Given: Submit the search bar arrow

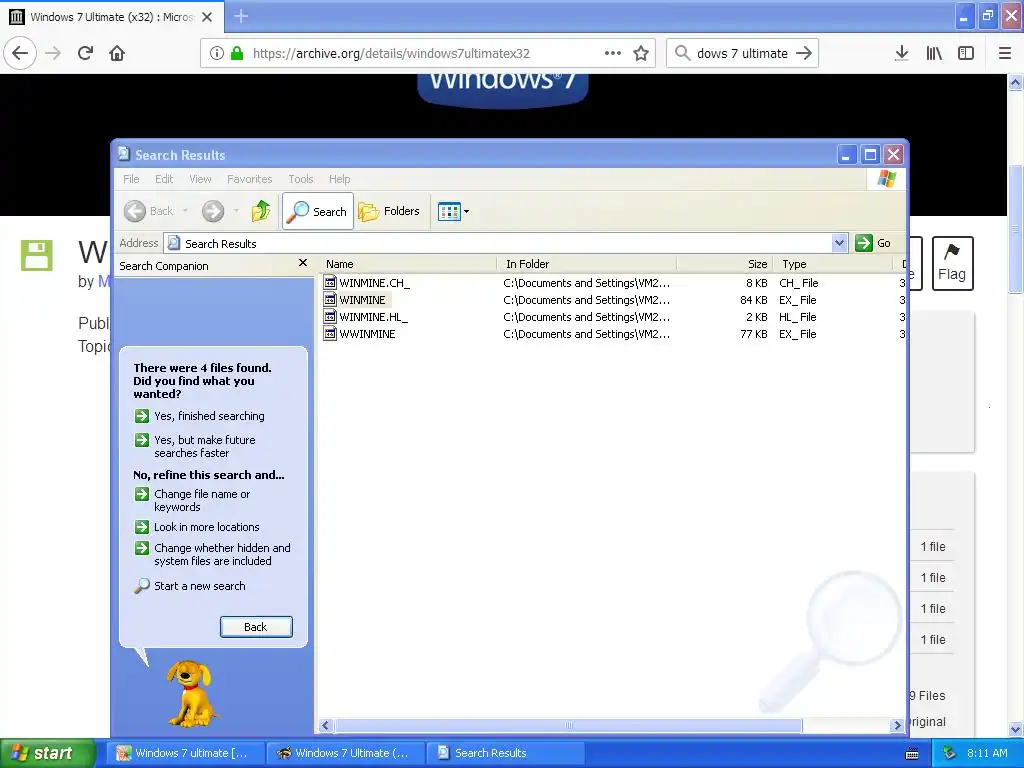Looking at the screenshot, I should pos(804,53).
